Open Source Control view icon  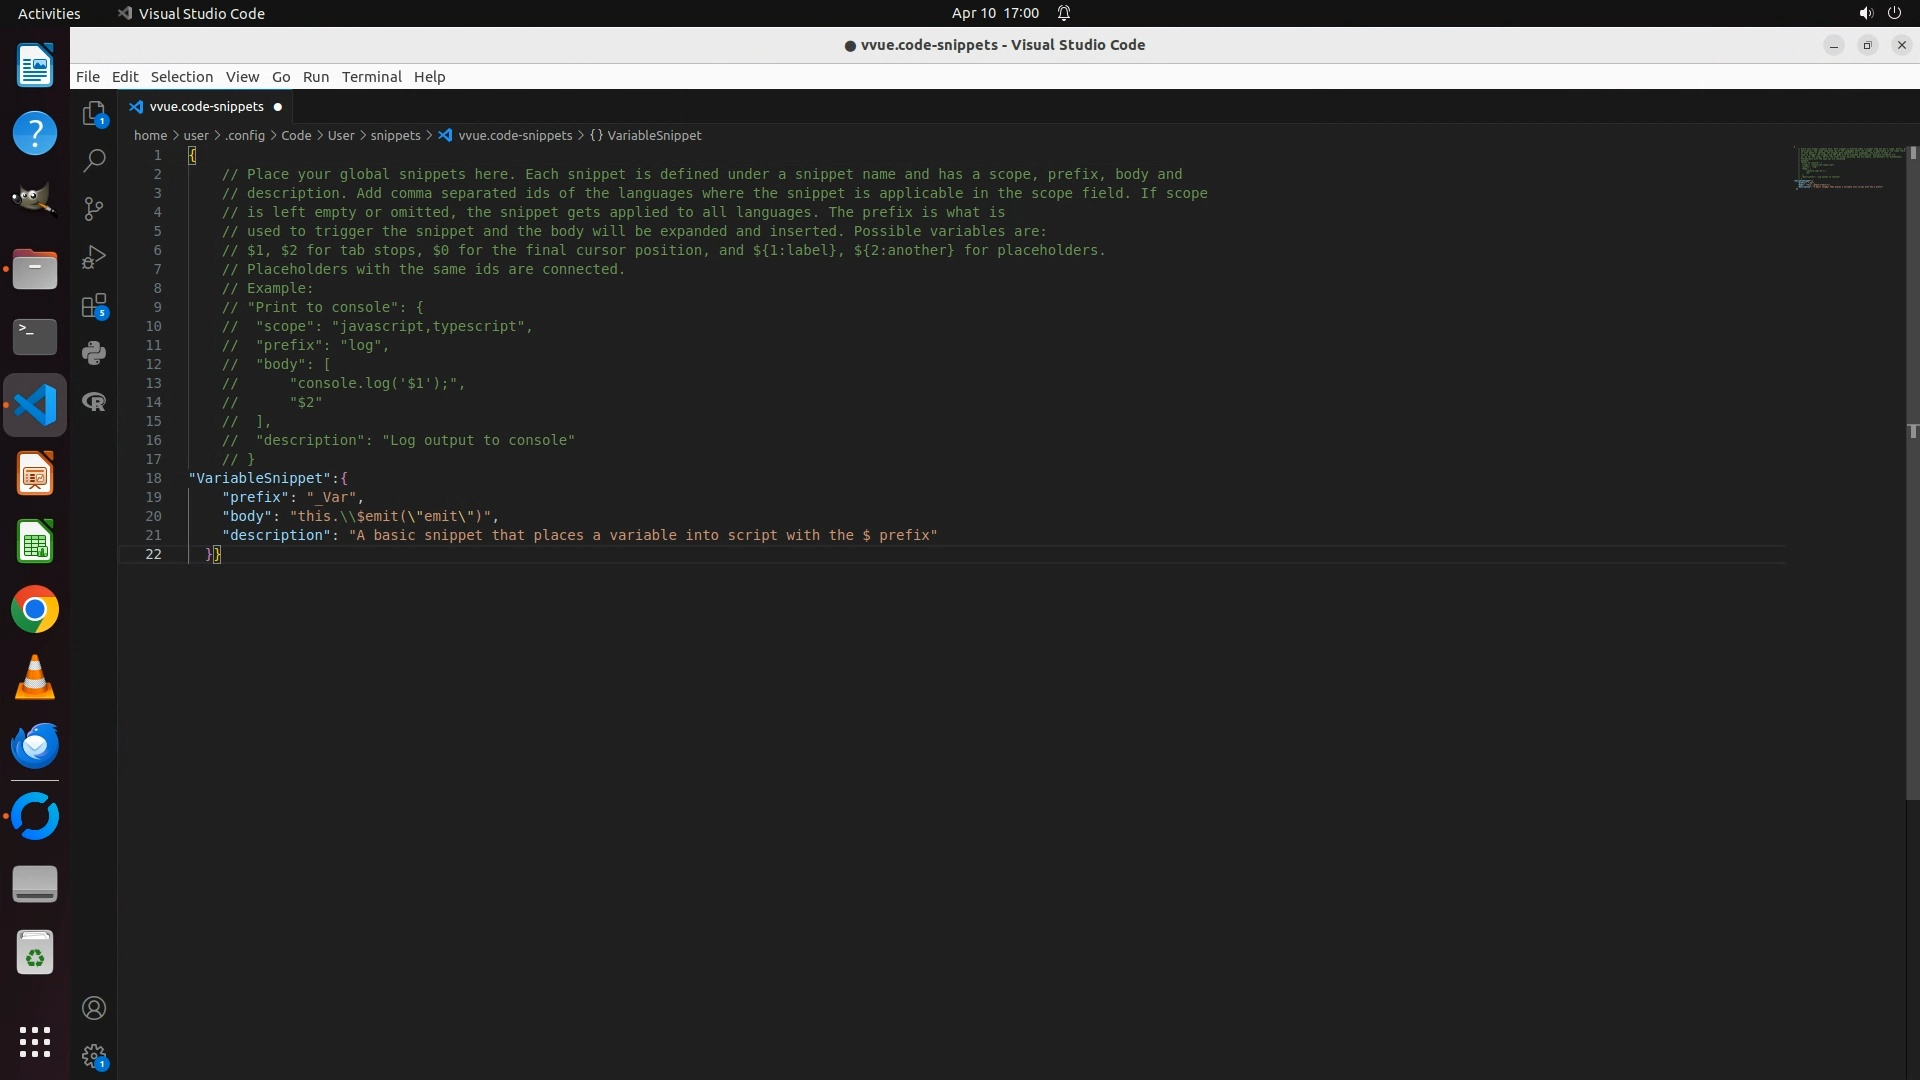pyautogui.click(x=94, y=208)
